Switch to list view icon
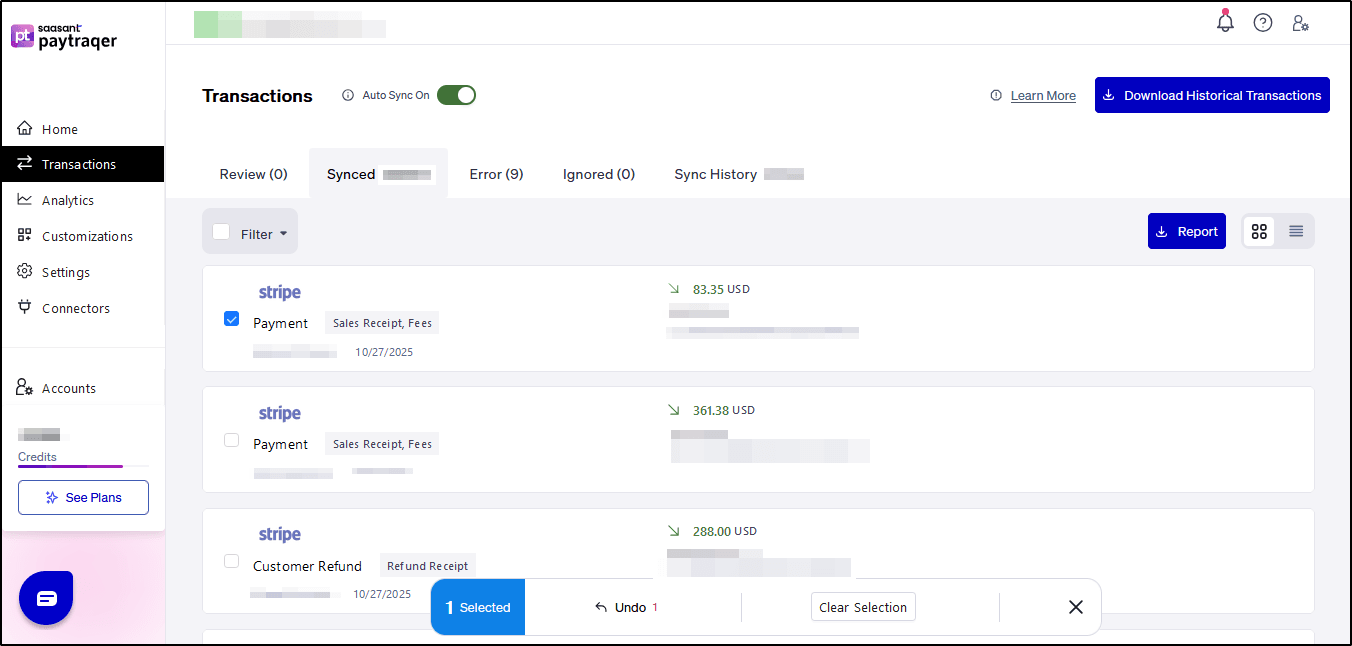The image size is (1352, 646). point(1296,231)
